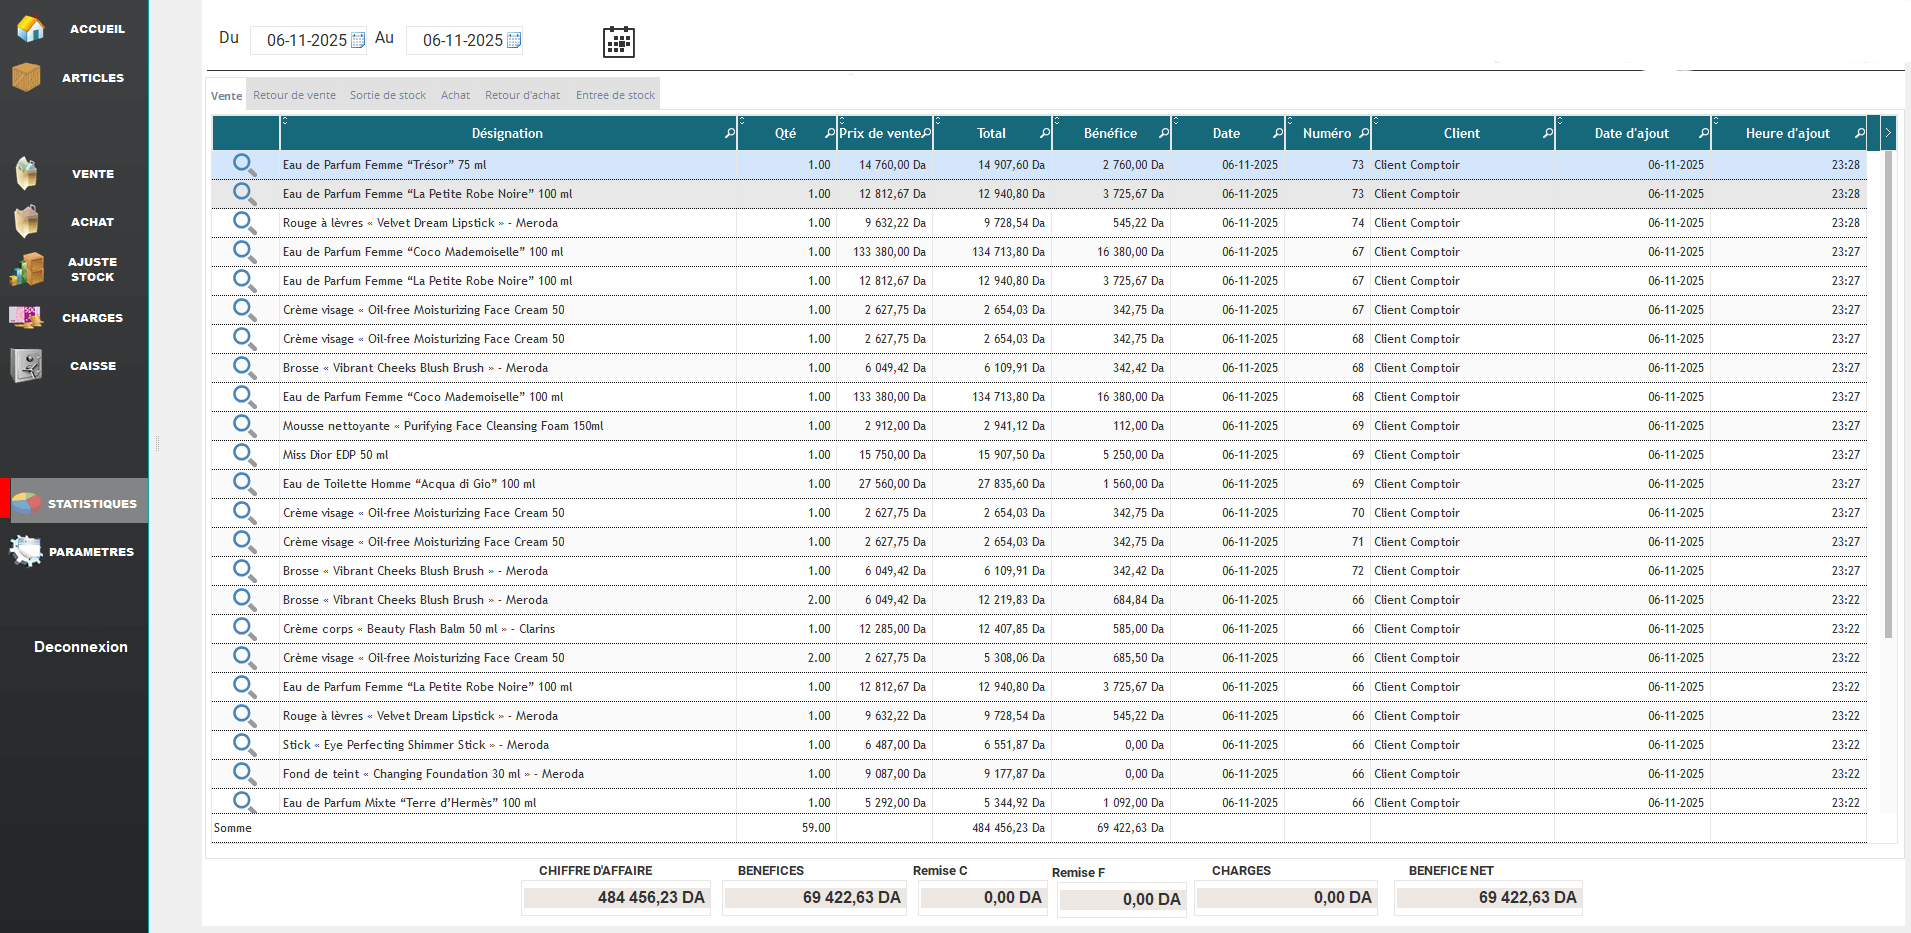Click magnifier on Miss Dior EDP row

(x=244, y=454)
